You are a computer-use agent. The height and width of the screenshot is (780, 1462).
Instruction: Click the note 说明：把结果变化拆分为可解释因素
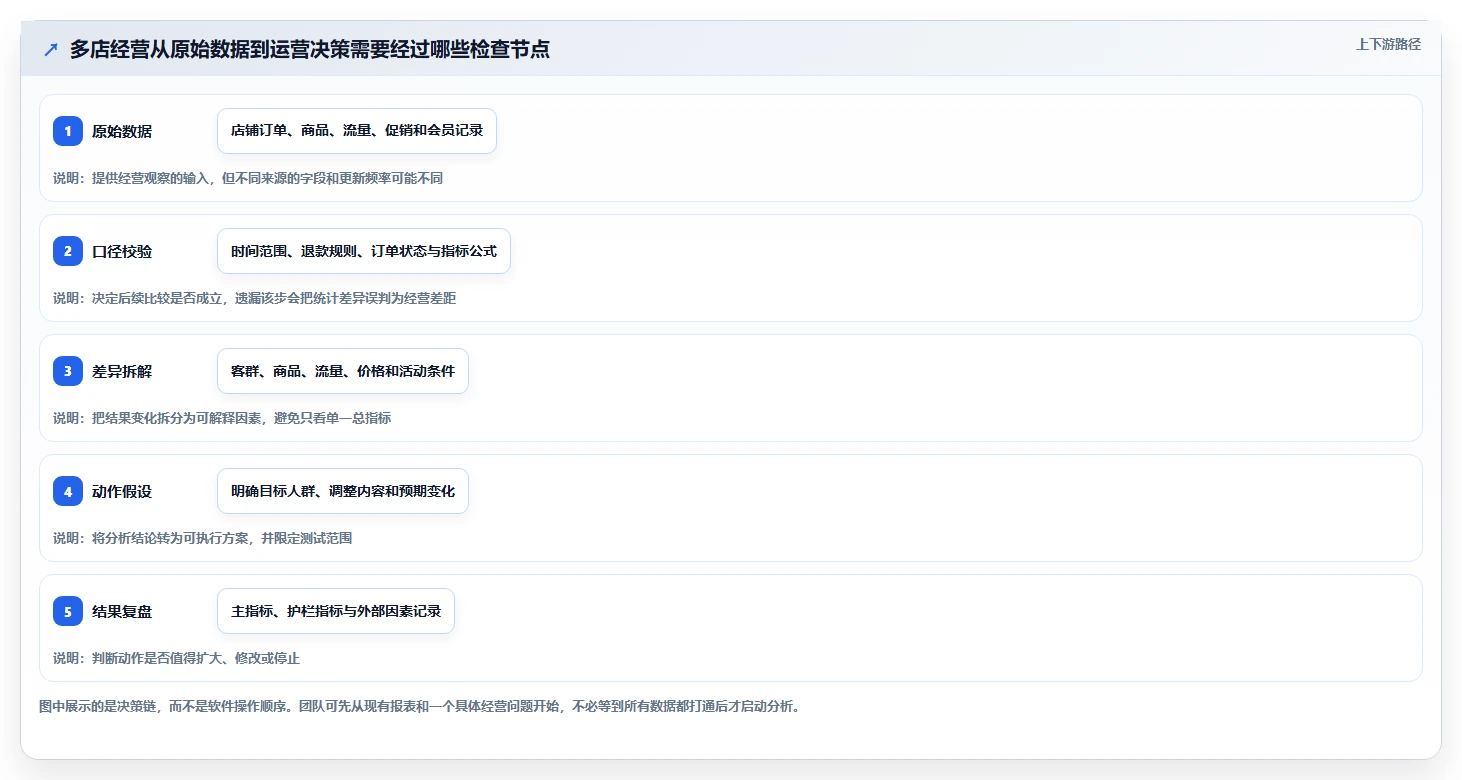pyautogui.click(x=222, y=418)
